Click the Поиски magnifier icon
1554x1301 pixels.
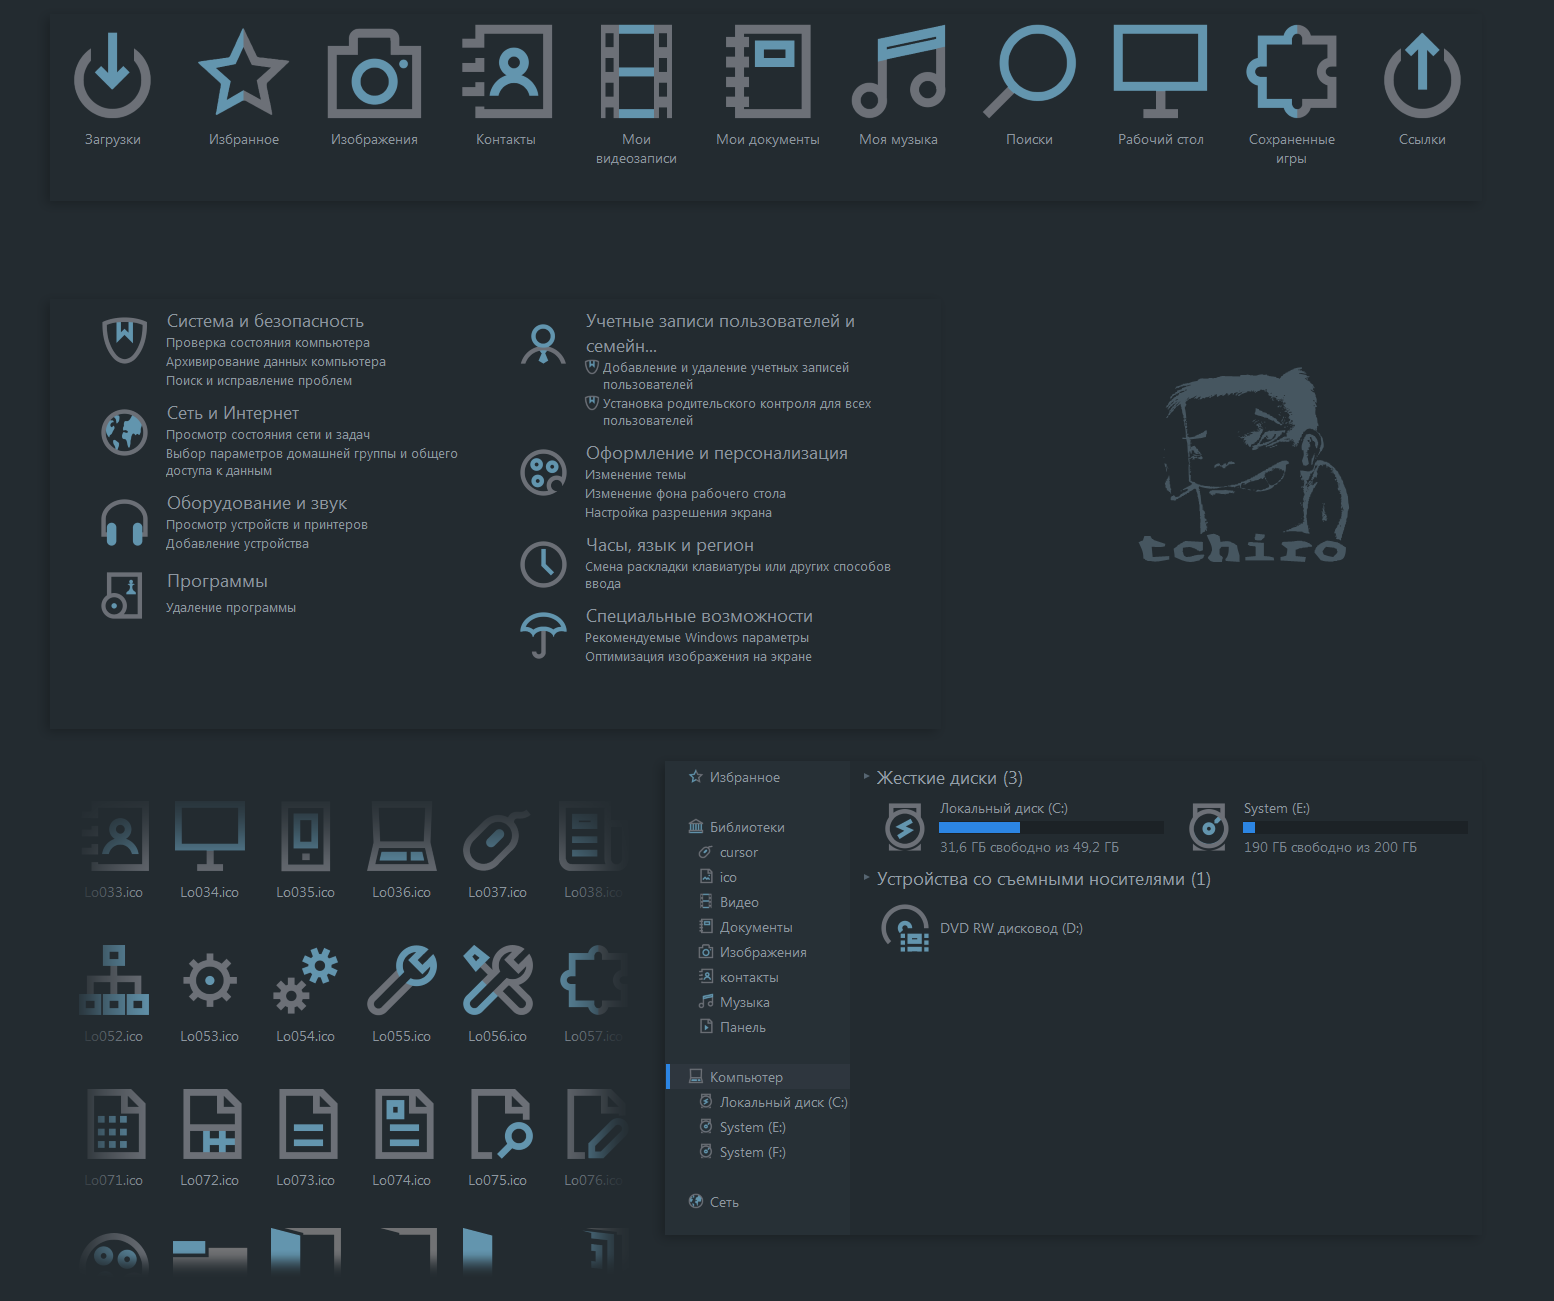click(1029, 72)
